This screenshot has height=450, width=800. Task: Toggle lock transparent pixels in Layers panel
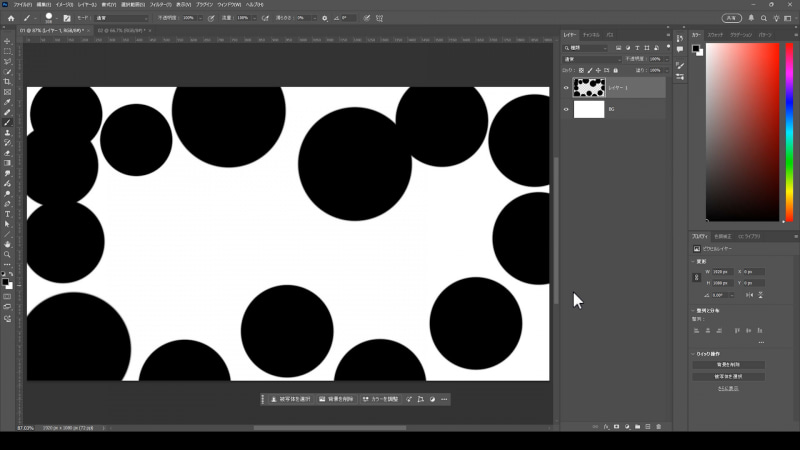pyautogui.click(x=582, y=71)
